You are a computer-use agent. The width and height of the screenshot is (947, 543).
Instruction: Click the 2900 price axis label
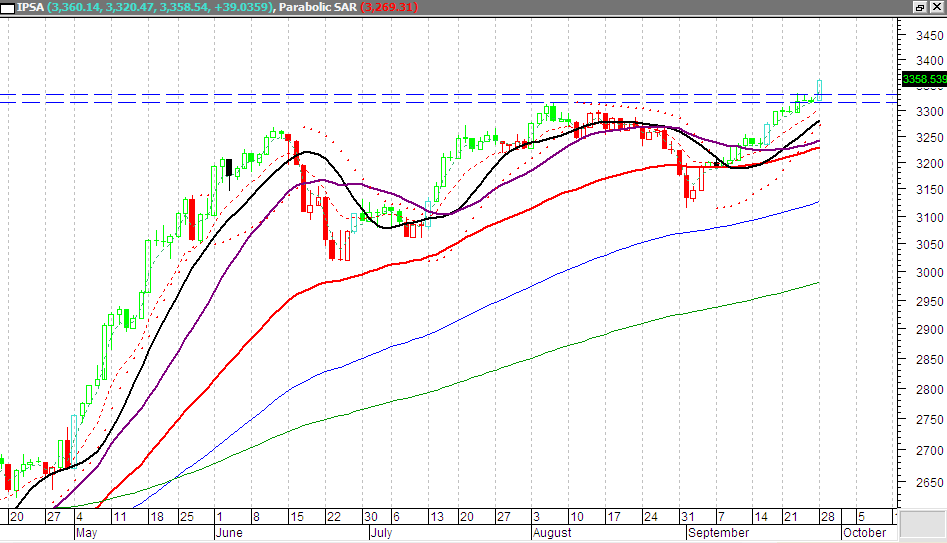pos(929,330)
